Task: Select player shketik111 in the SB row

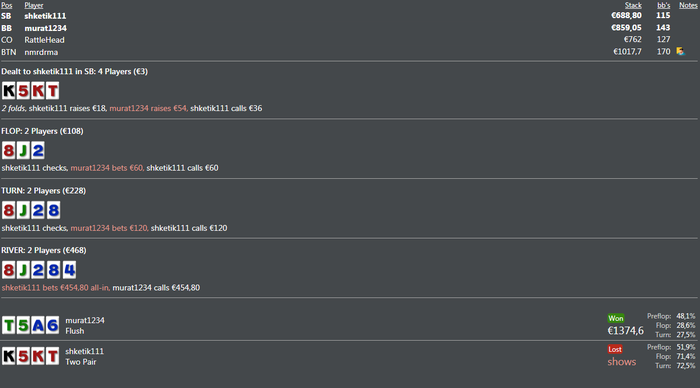Action: pos(45,16)
